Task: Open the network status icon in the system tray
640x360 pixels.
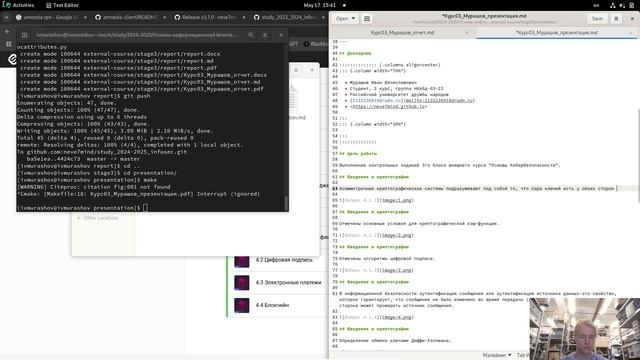Action: coord(612,5)
